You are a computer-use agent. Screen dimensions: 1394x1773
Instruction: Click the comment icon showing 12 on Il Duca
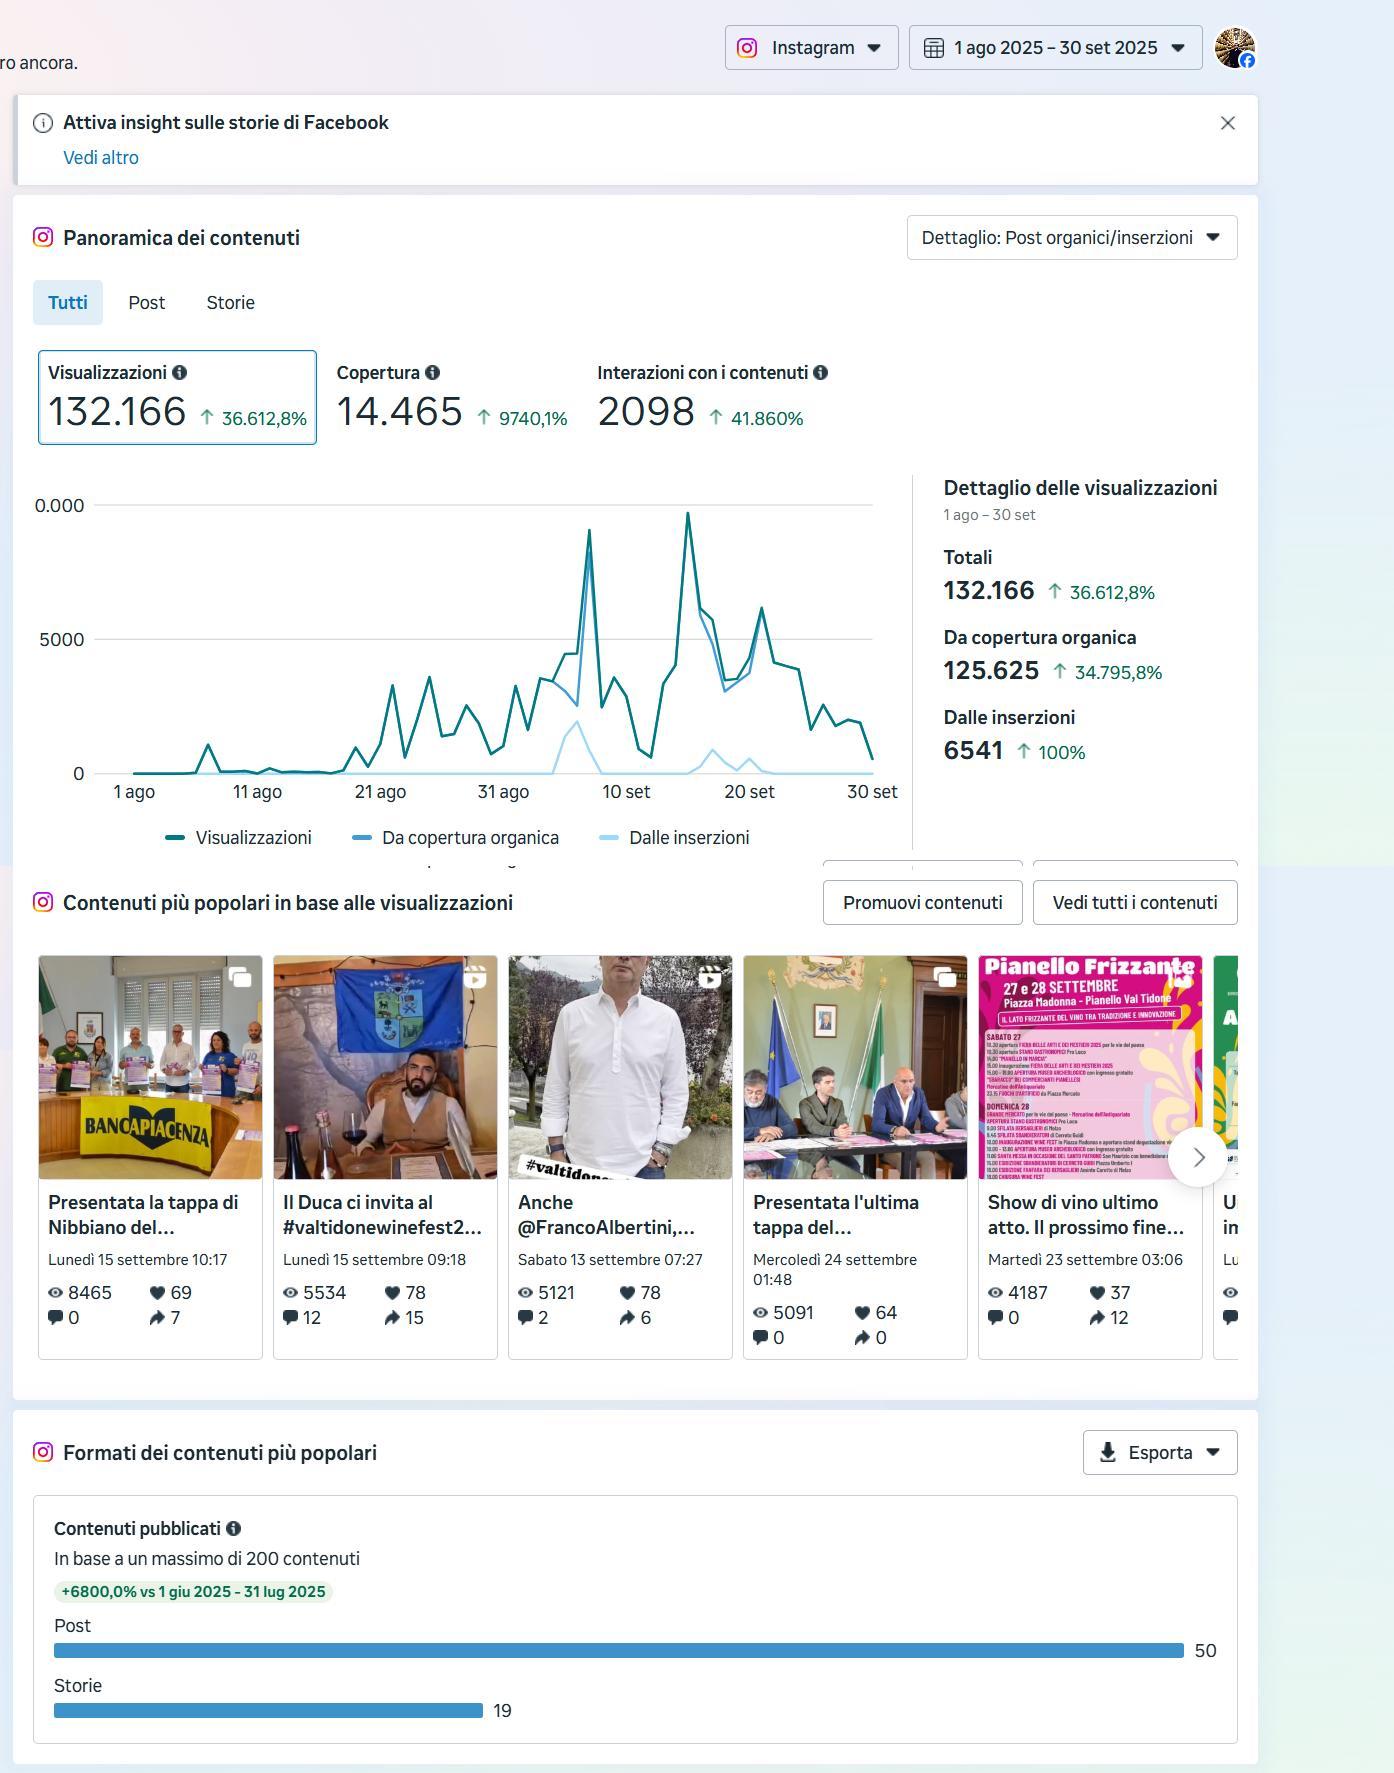(291, 1318)
